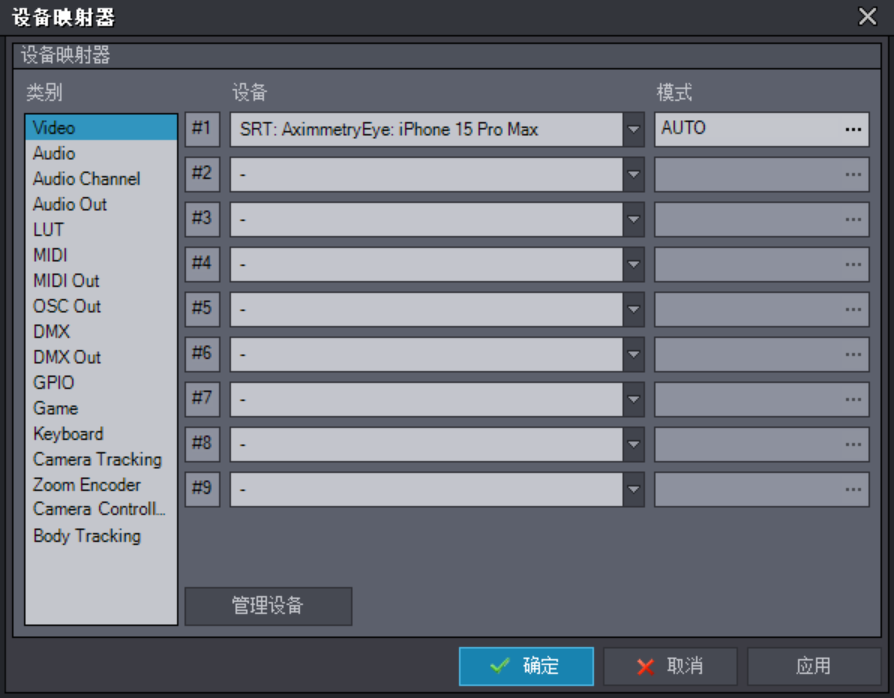Viewport: 894px width, 698px height.
Task: Click the #4 slot button
Action: (x=202, y=265)
